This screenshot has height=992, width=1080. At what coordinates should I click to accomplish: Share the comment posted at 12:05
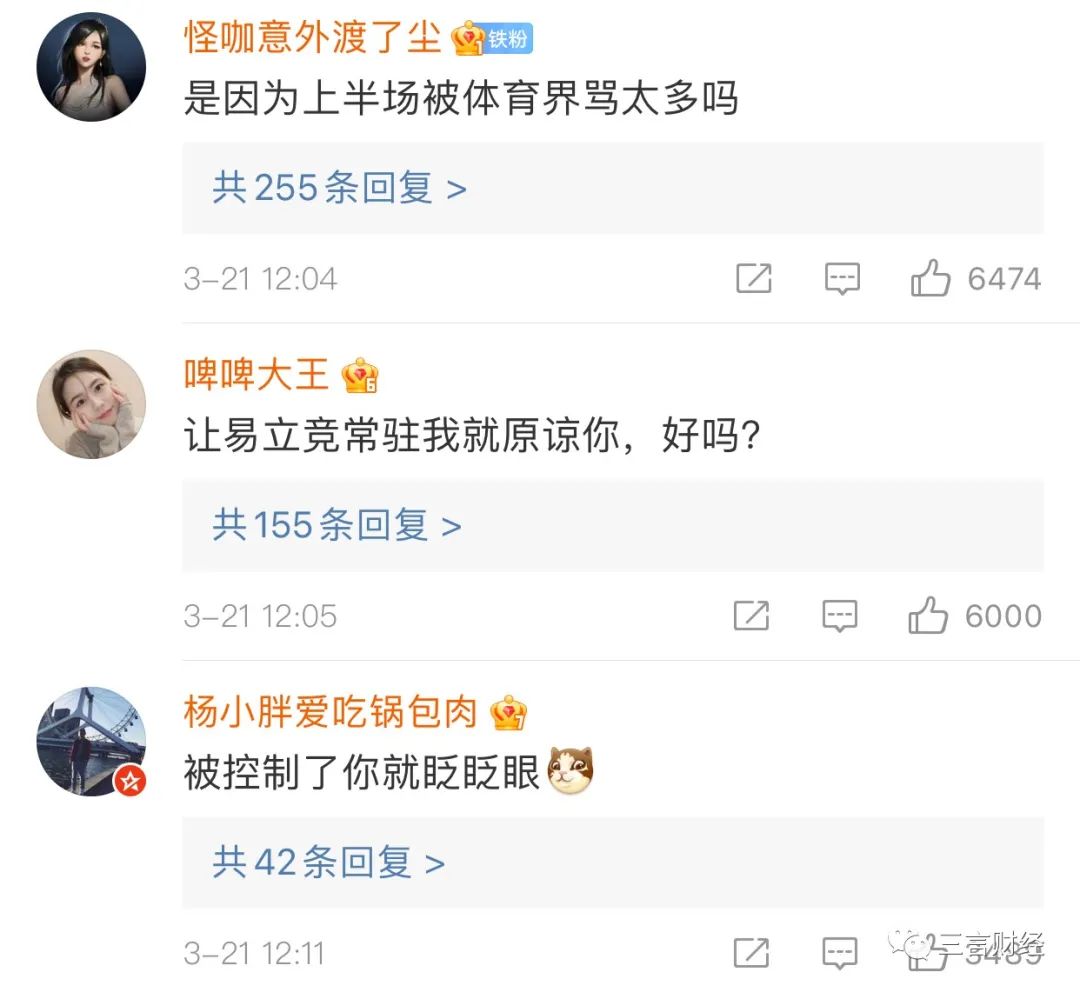pos(751,615)
